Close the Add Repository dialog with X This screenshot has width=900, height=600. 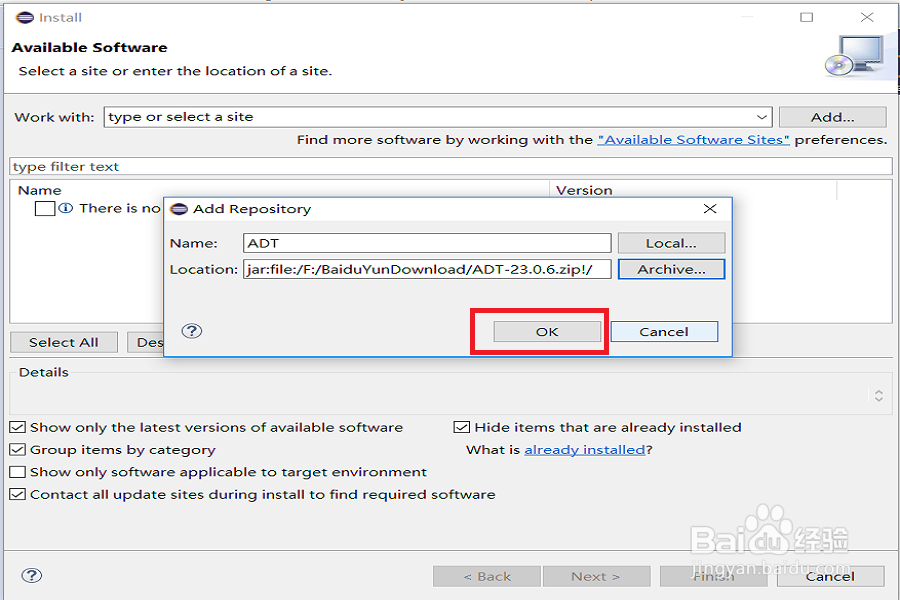pos(710,209)
